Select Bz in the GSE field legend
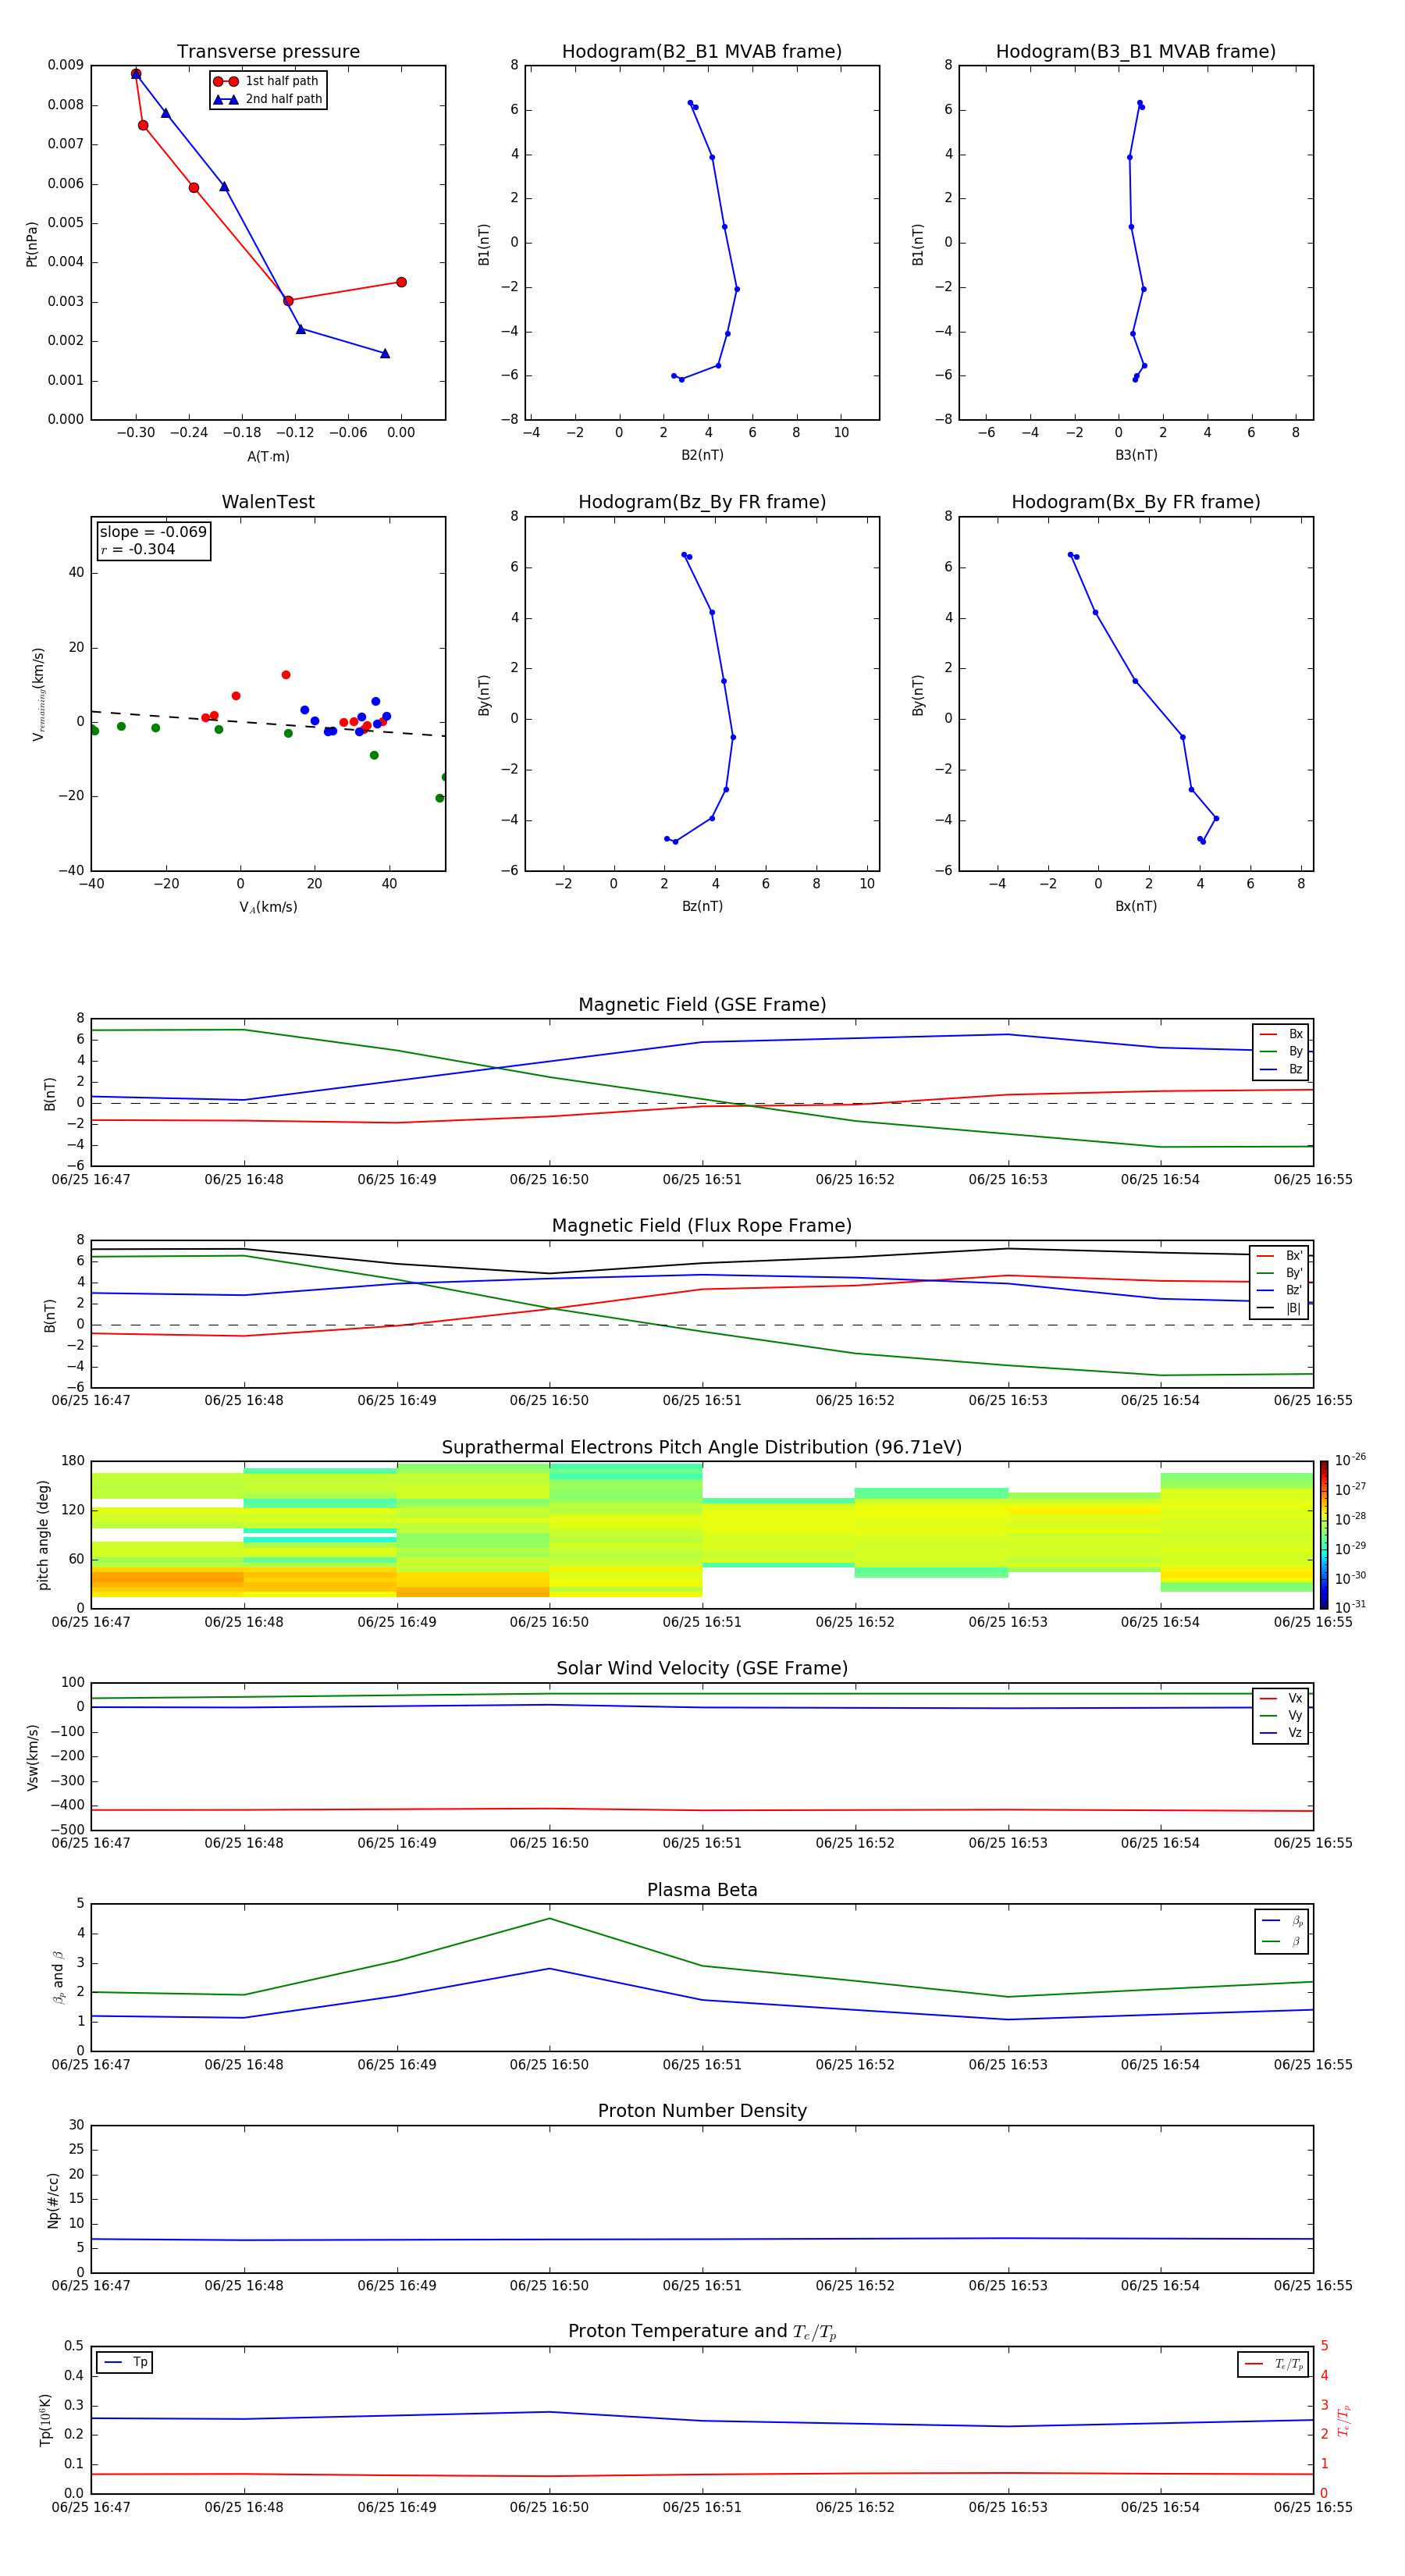Viewport: 1405px width, 2576px height. click(1281, 1070)
